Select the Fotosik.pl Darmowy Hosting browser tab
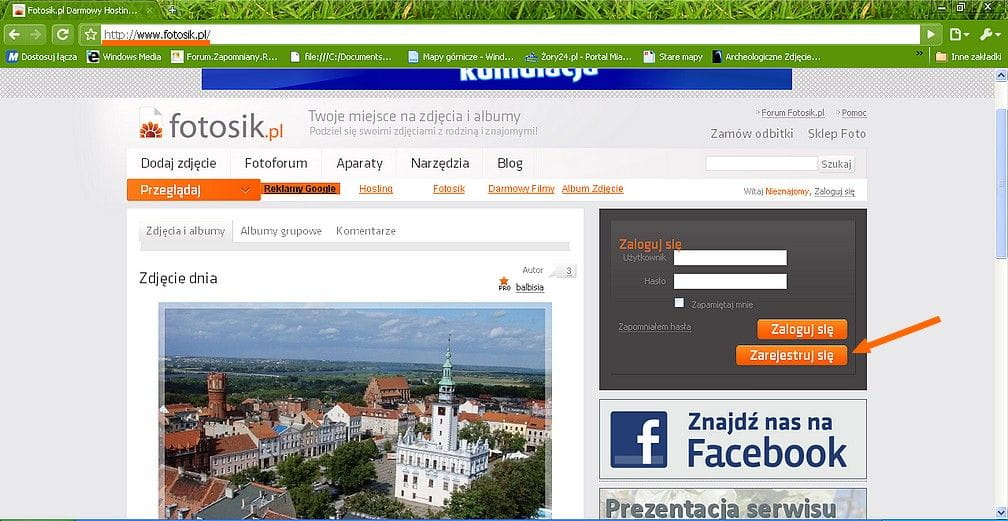This screenshot has width=1008, height=521. 82,10
